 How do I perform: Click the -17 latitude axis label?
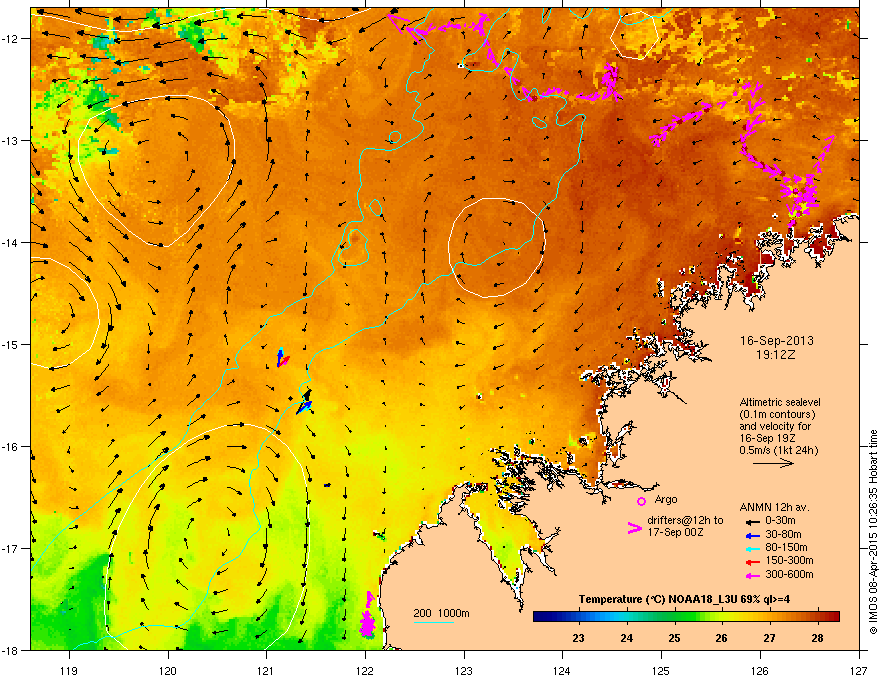point(10,548)
